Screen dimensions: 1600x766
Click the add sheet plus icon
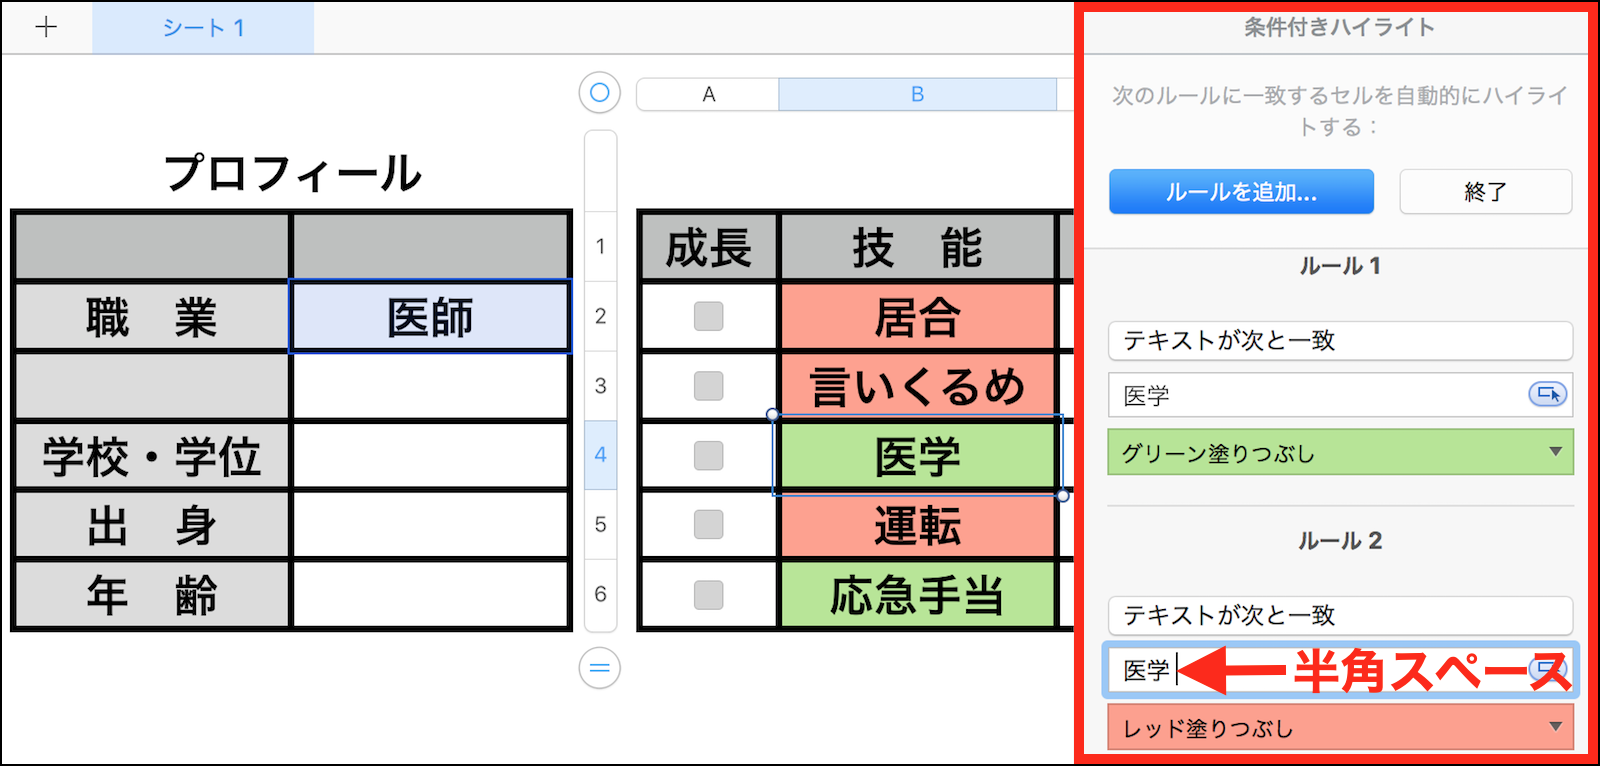coord(46,27)
